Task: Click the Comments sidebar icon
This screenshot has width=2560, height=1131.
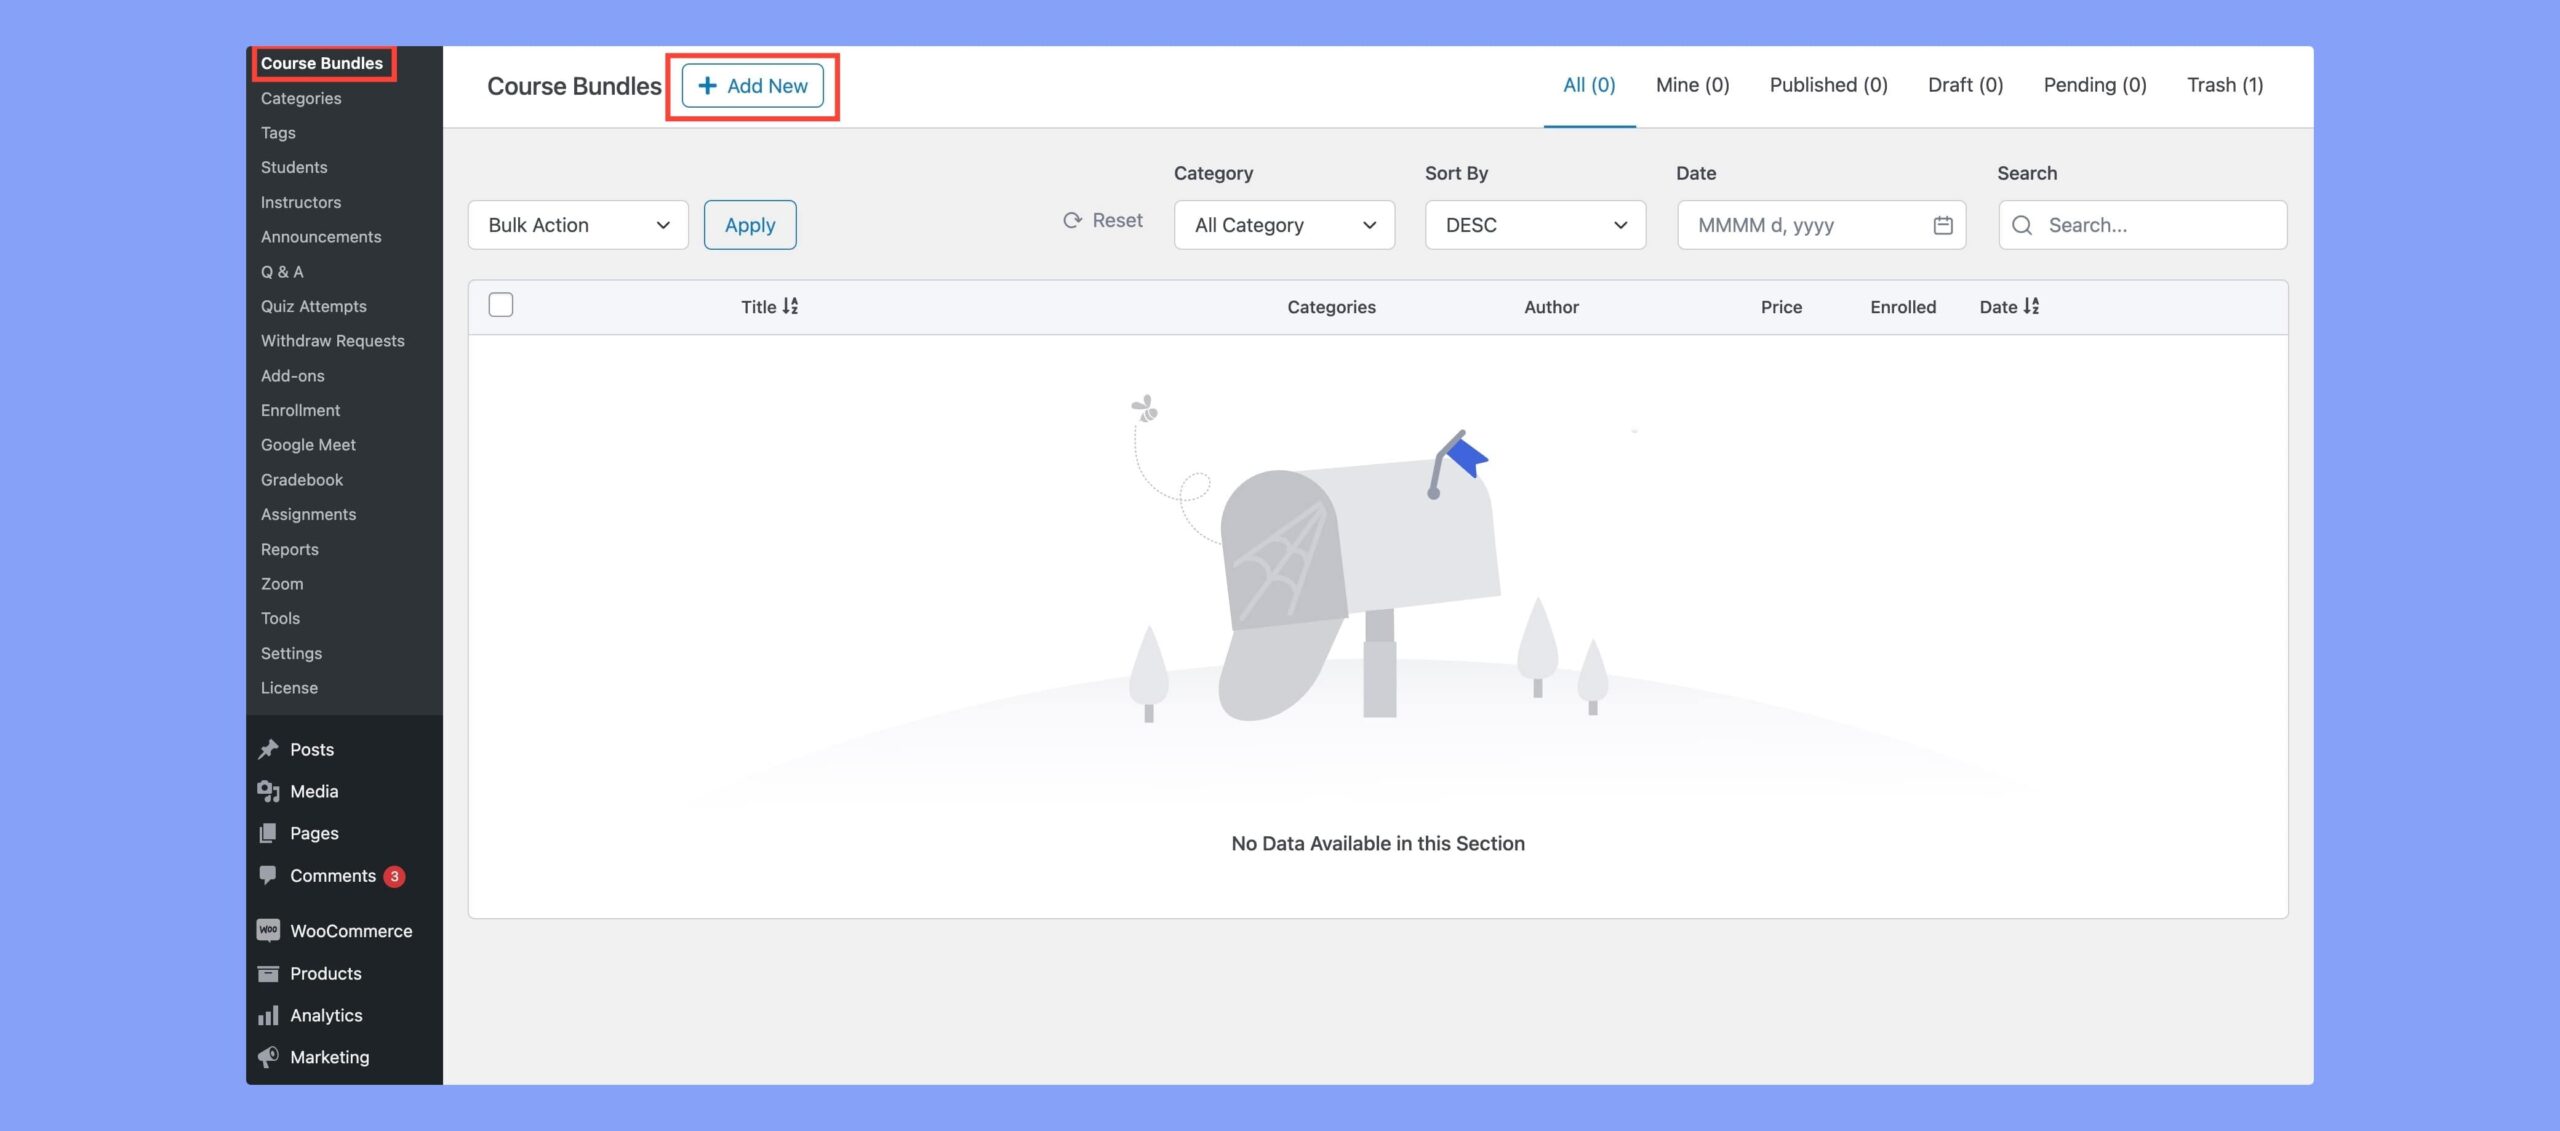Action: 268,875
